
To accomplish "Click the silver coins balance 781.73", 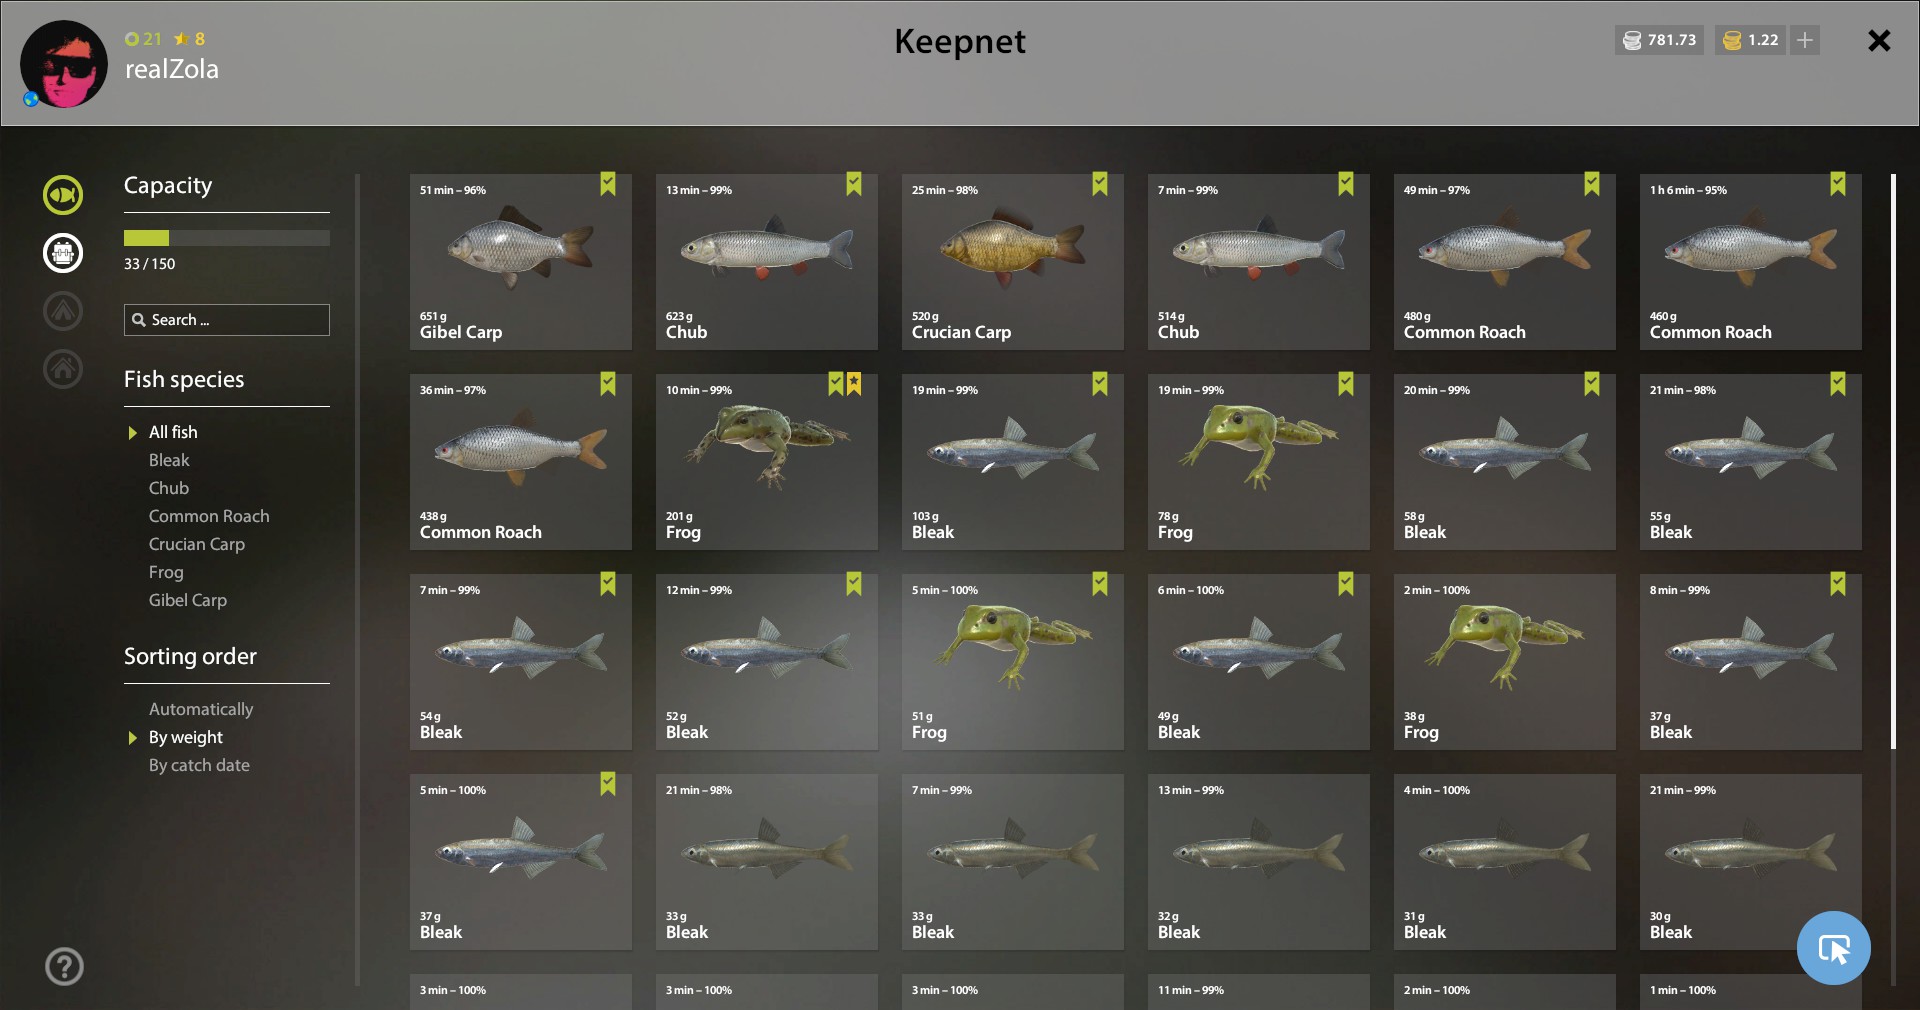I will coord(1659,40).
